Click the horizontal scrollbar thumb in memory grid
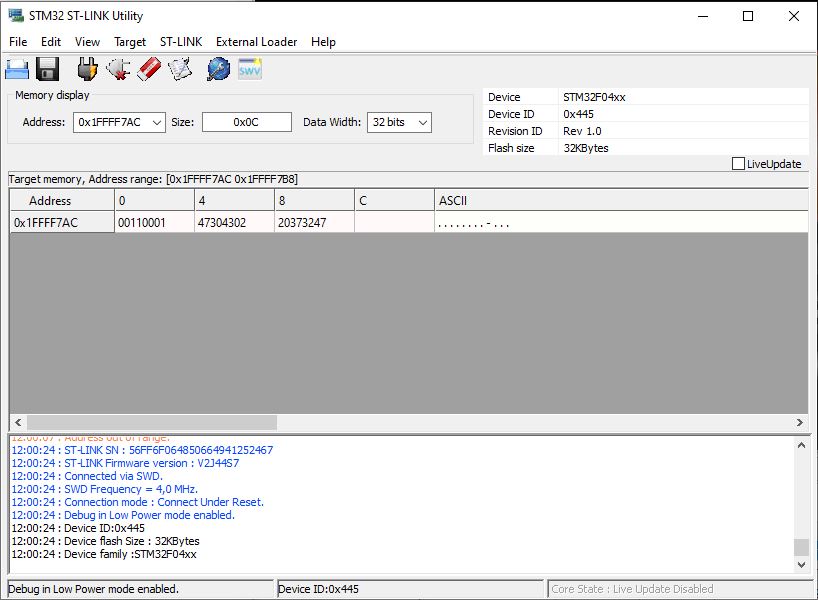Viewport: 818px width, 600px height. click(152, 422)
